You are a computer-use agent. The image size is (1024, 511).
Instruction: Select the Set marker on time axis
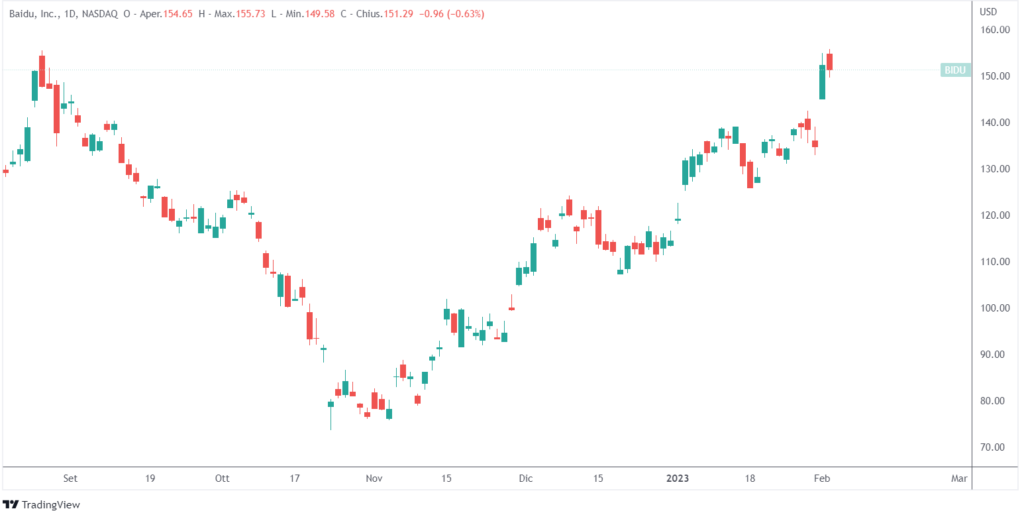tap(70, 479)
